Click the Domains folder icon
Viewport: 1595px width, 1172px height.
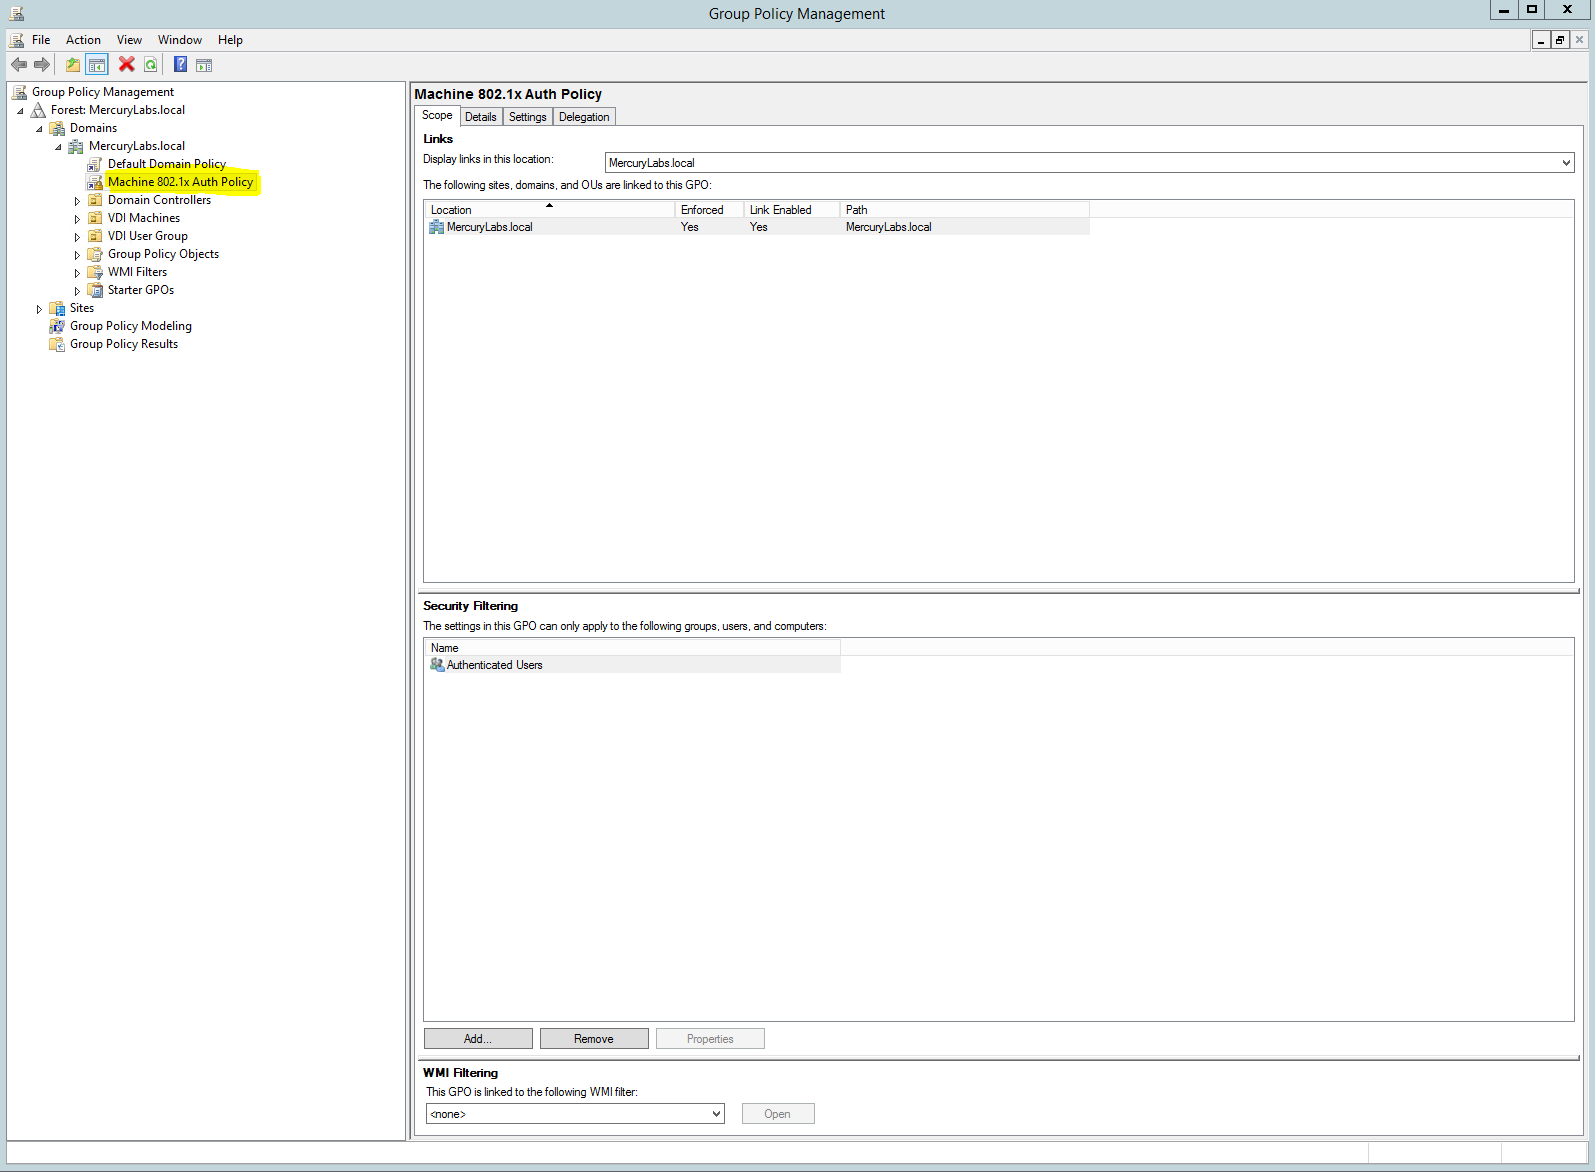[x=58, y=128]
